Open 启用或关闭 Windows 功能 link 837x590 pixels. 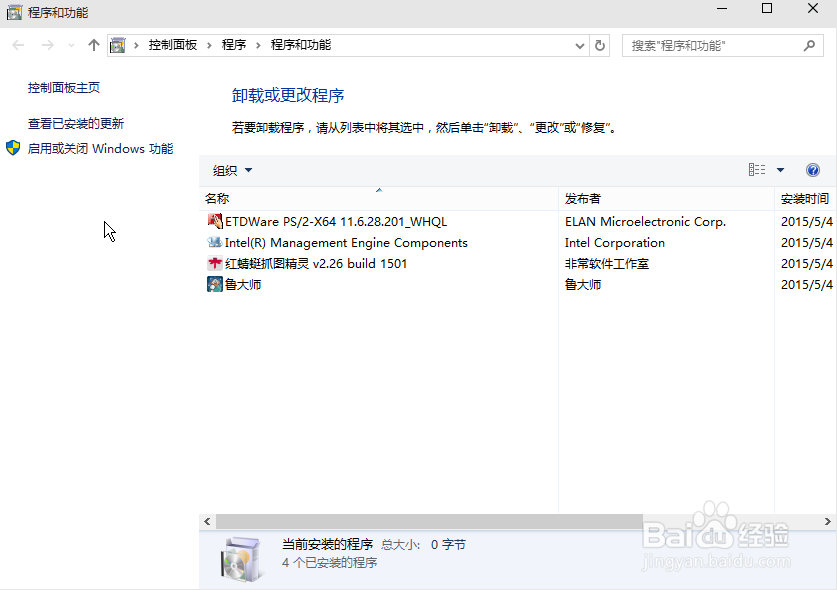coord(100,148)
